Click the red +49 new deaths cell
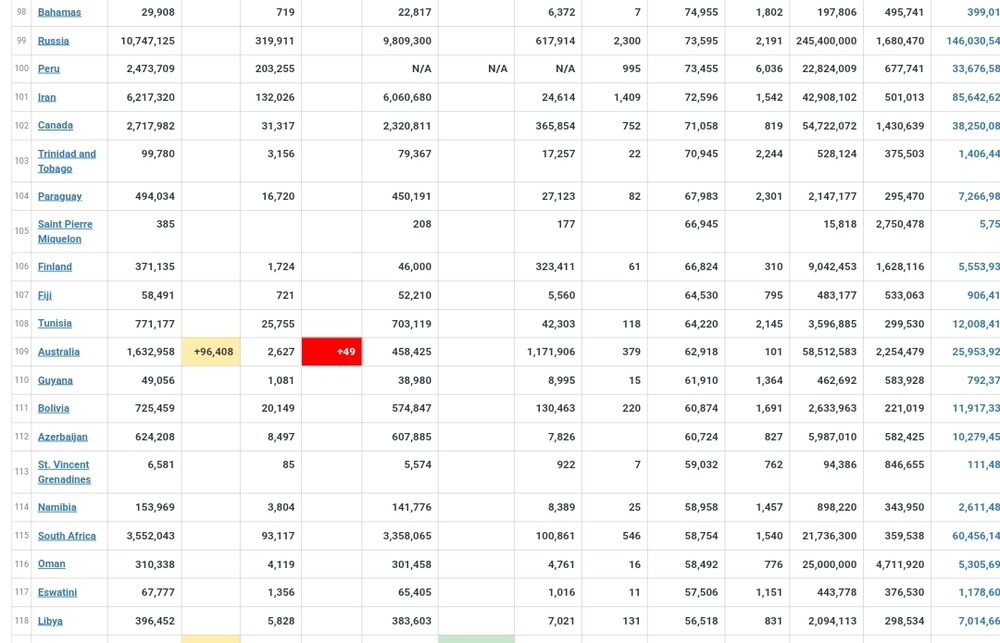Viewport: 1000px width, 643px height. click(332, 352)
